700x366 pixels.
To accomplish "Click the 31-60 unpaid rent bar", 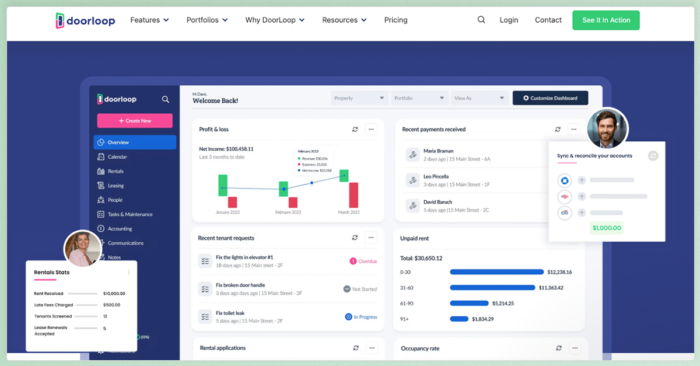I will pyautogui.click(x=492, y=288).
